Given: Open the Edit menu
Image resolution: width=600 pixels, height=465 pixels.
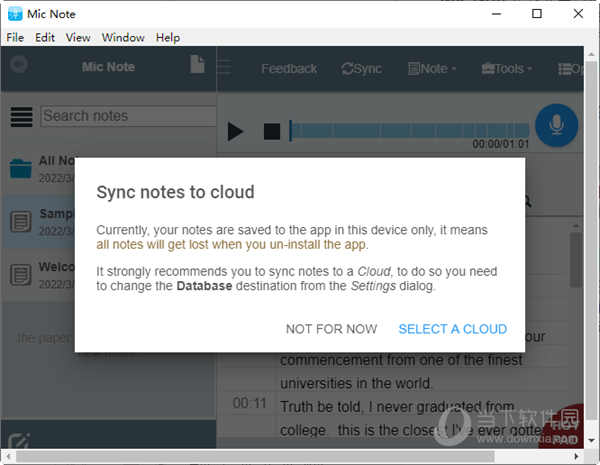Looking at the screenshot, I should point(45,38).
